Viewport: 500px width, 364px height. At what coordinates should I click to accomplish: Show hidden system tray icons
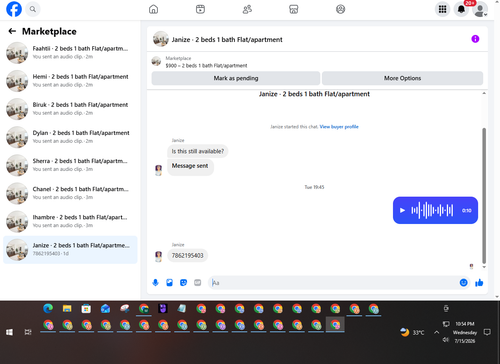436,332
